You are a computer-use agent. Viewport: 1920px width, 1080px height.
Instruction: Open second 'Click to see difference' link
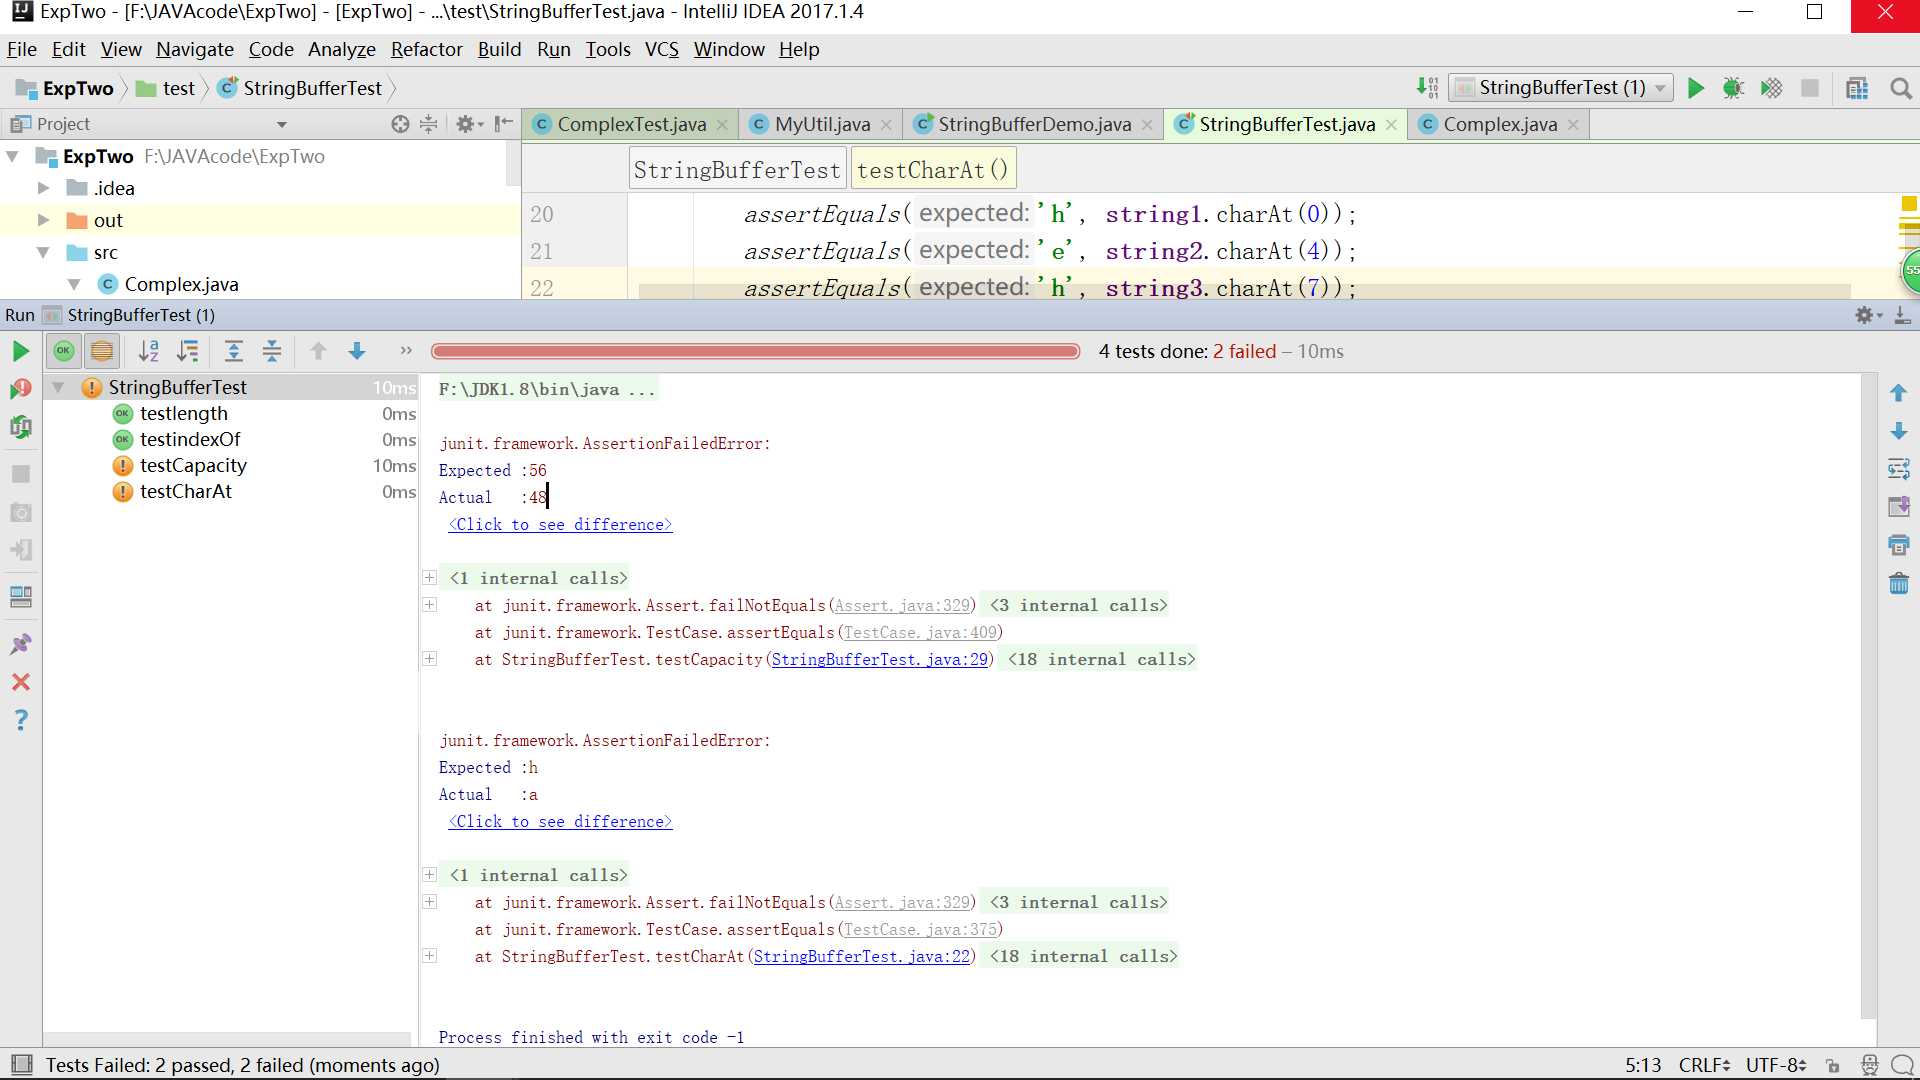point(560,821)
